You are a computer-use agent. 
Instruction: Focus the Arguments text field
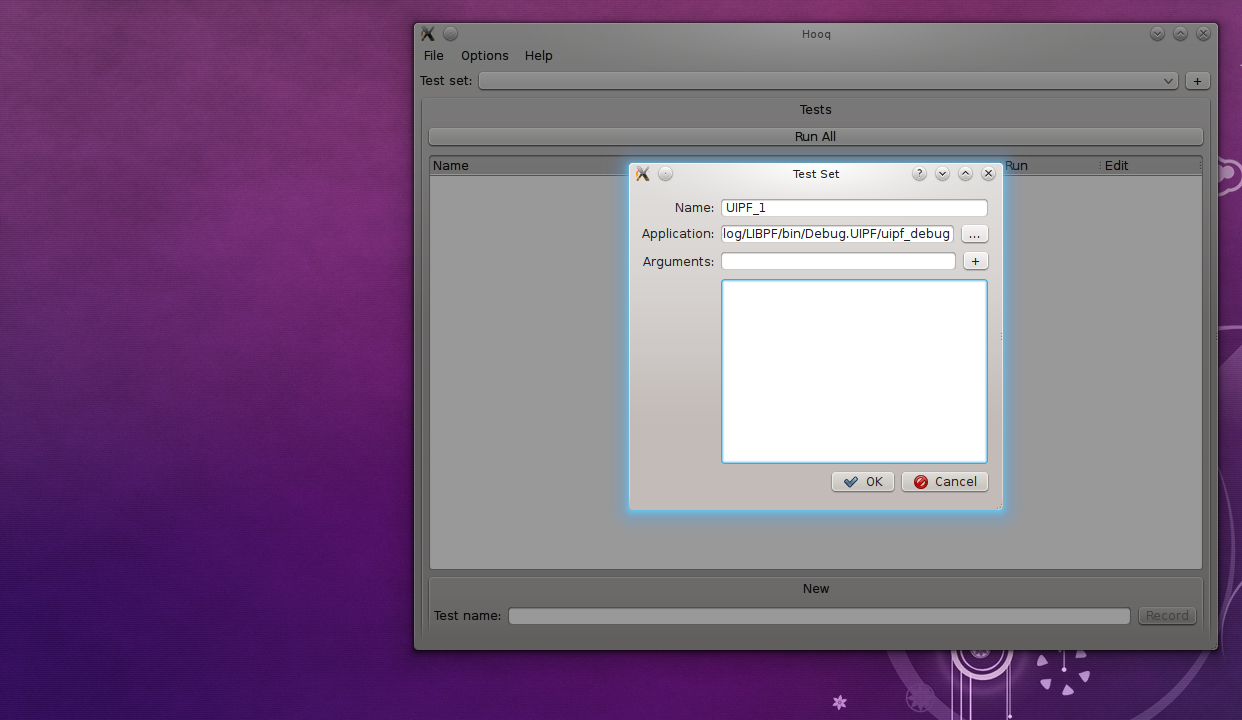837,261
